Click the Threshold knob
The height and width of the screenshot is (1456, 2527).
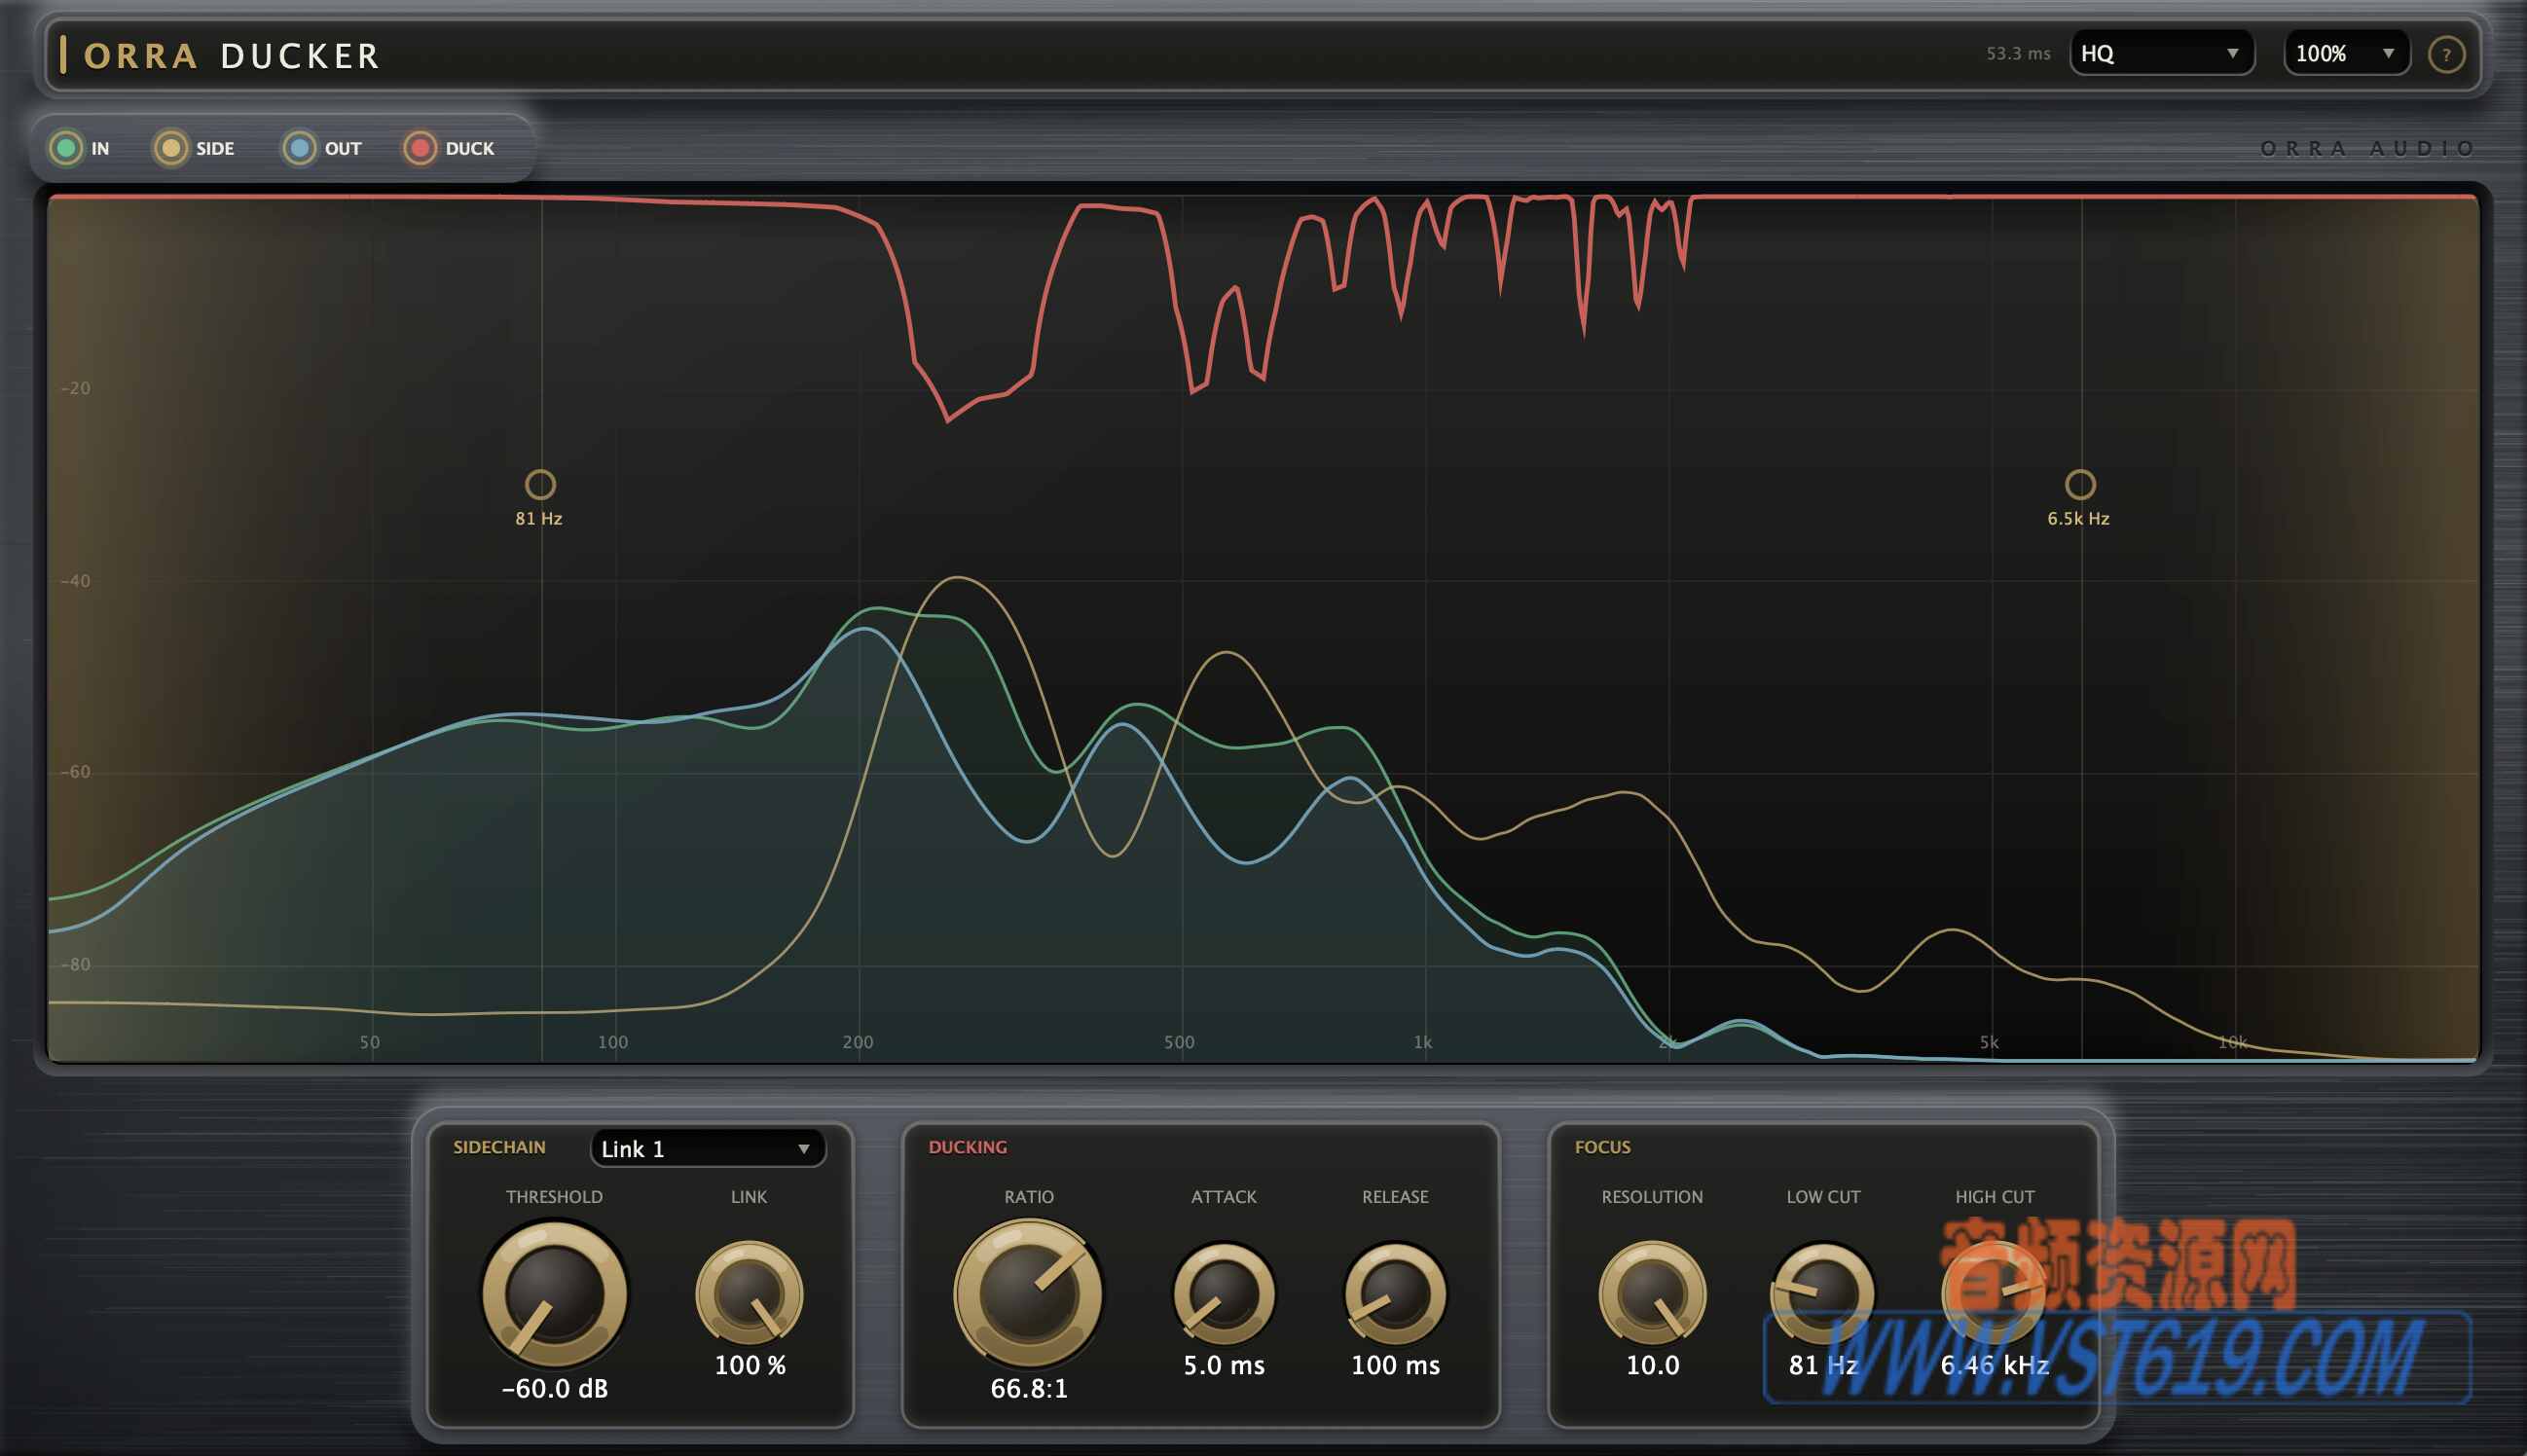pyautogui.click(x=555, y=1293)
